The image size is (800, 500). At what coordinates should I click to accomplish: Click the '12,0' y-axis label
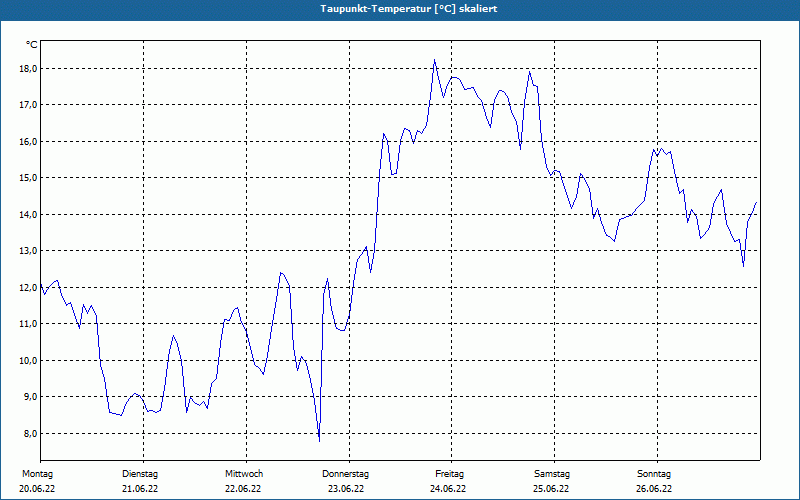[x=28, y=287]
